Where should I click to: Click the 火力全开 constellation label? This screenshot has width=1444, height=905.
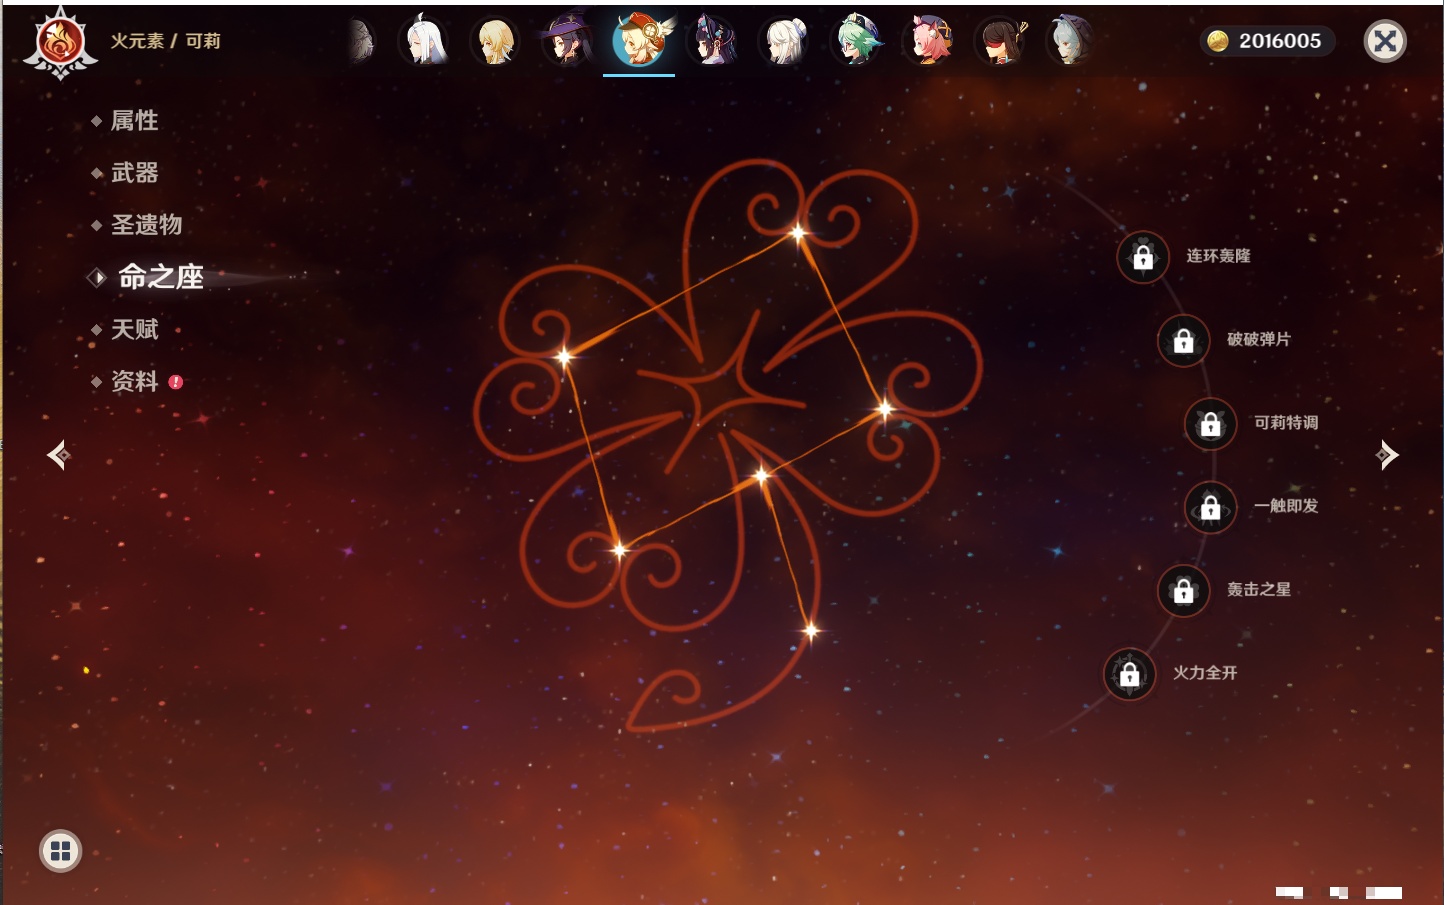tap(1205, 673)
